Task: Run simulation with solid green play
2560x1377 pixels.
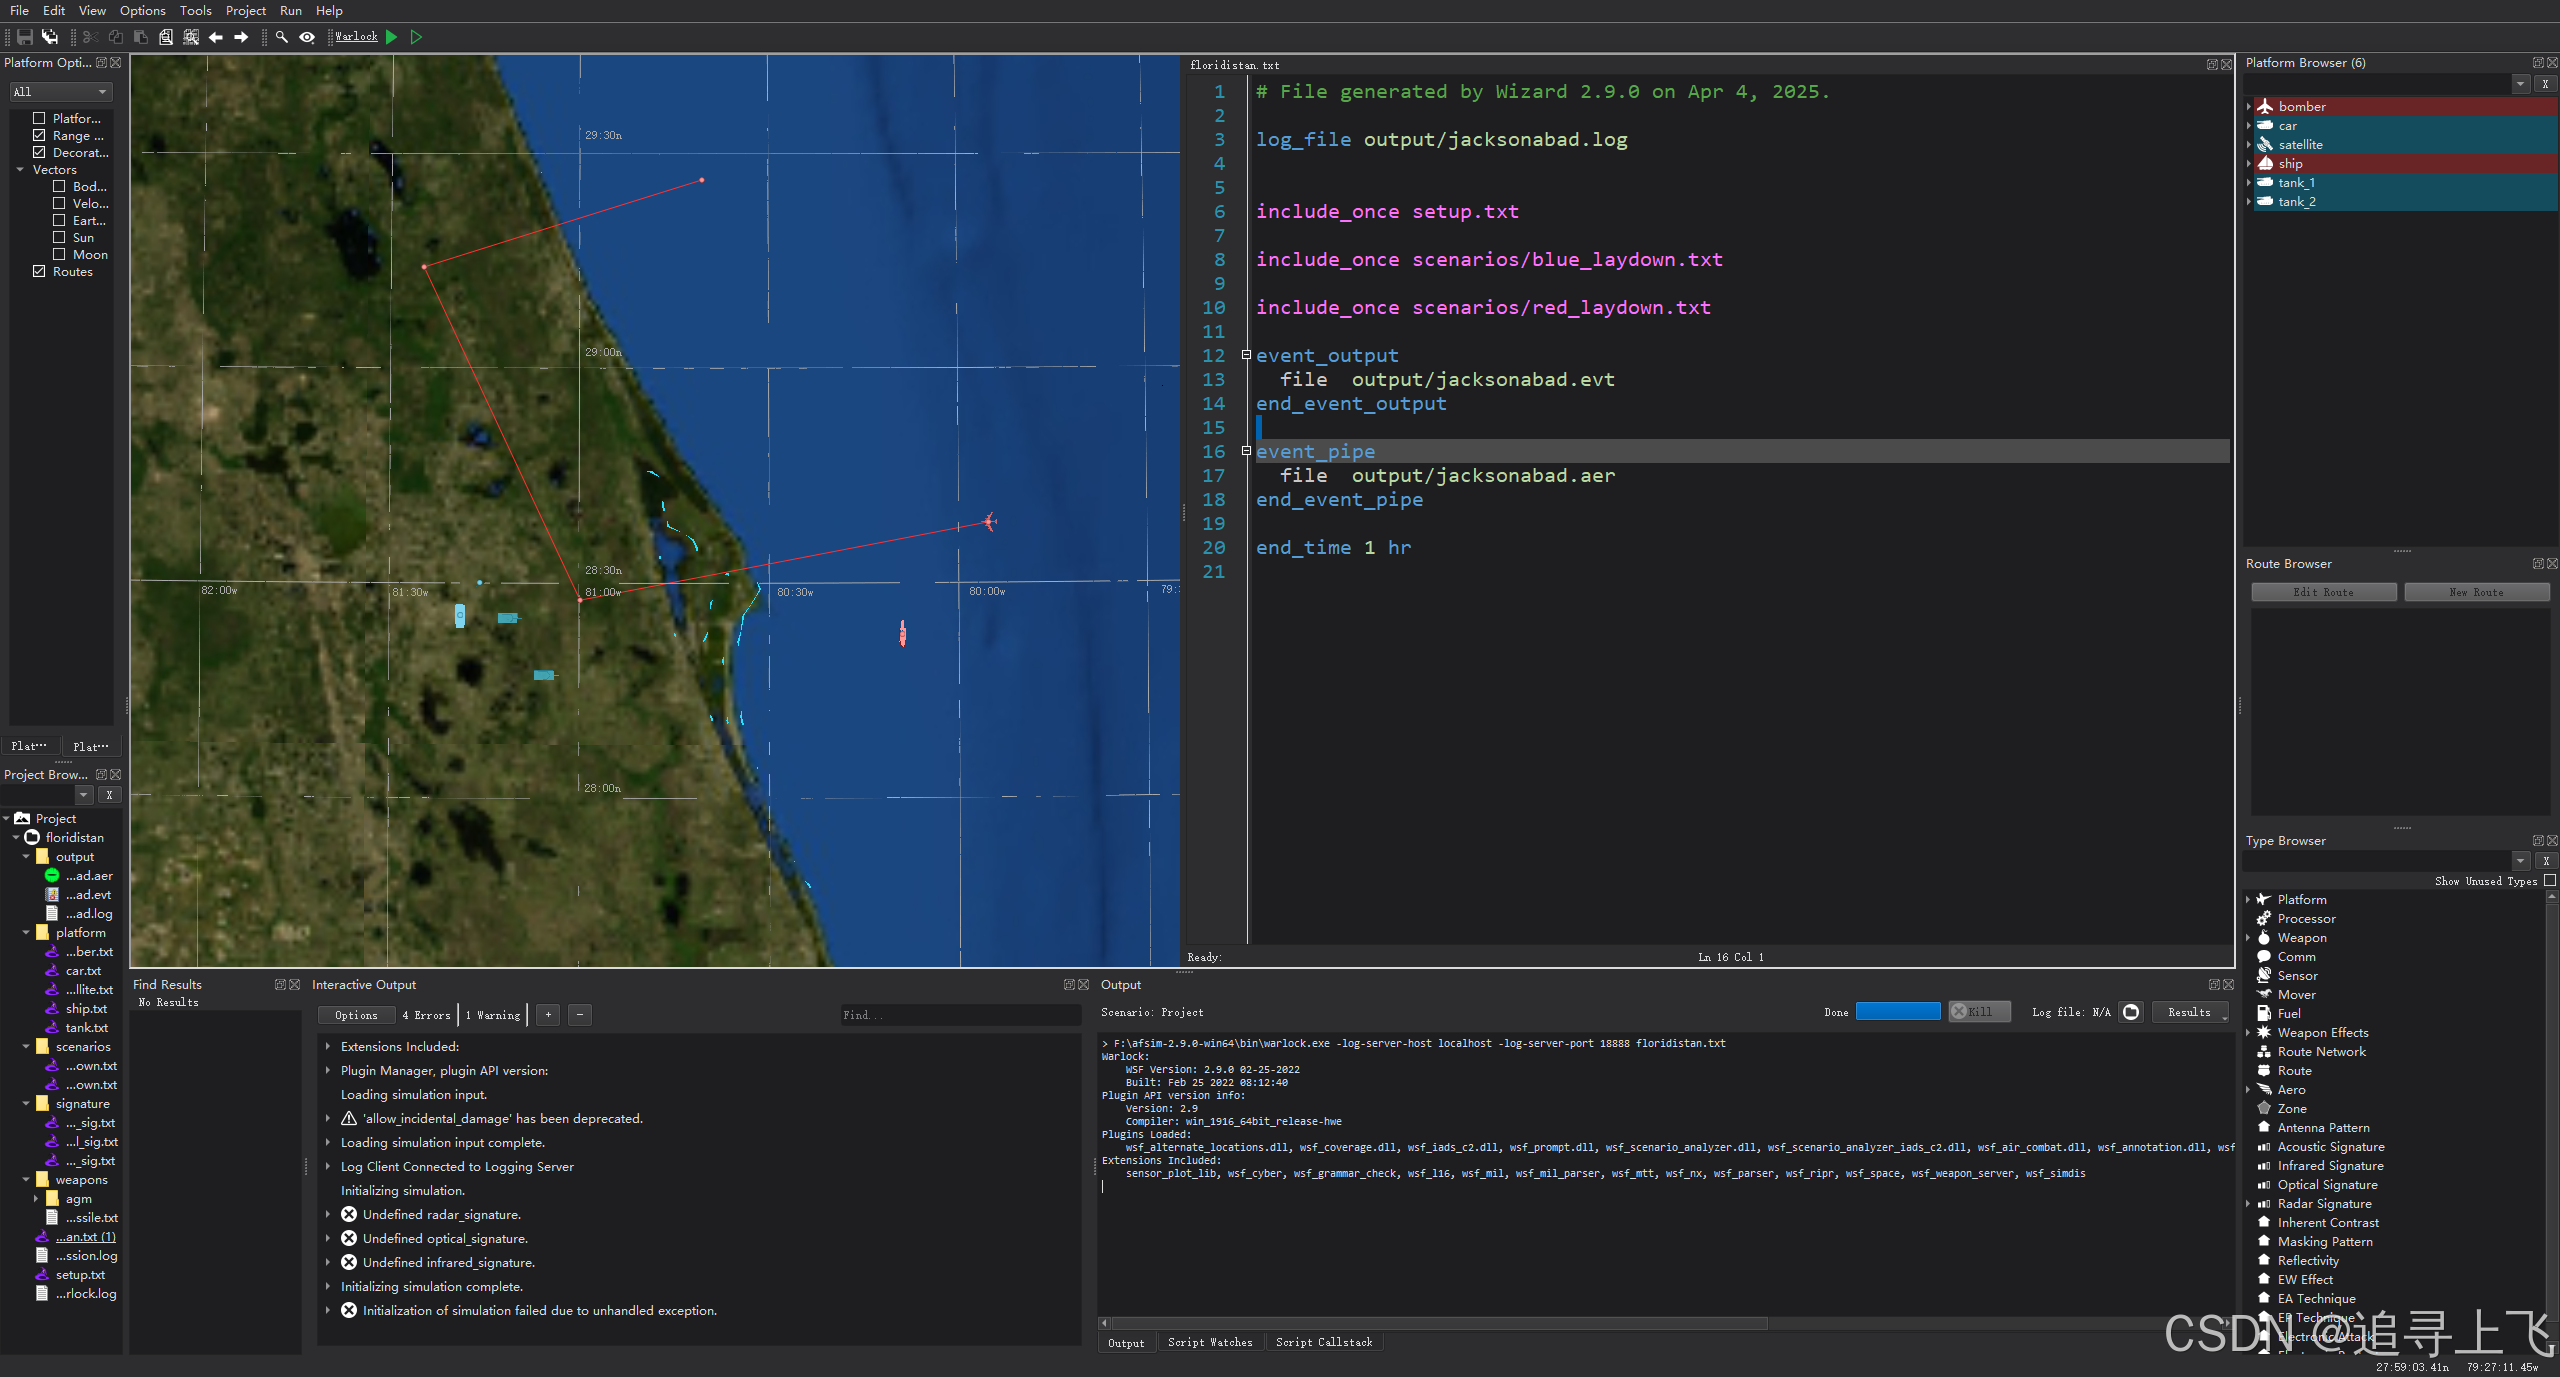Action: tap(392, 37)
